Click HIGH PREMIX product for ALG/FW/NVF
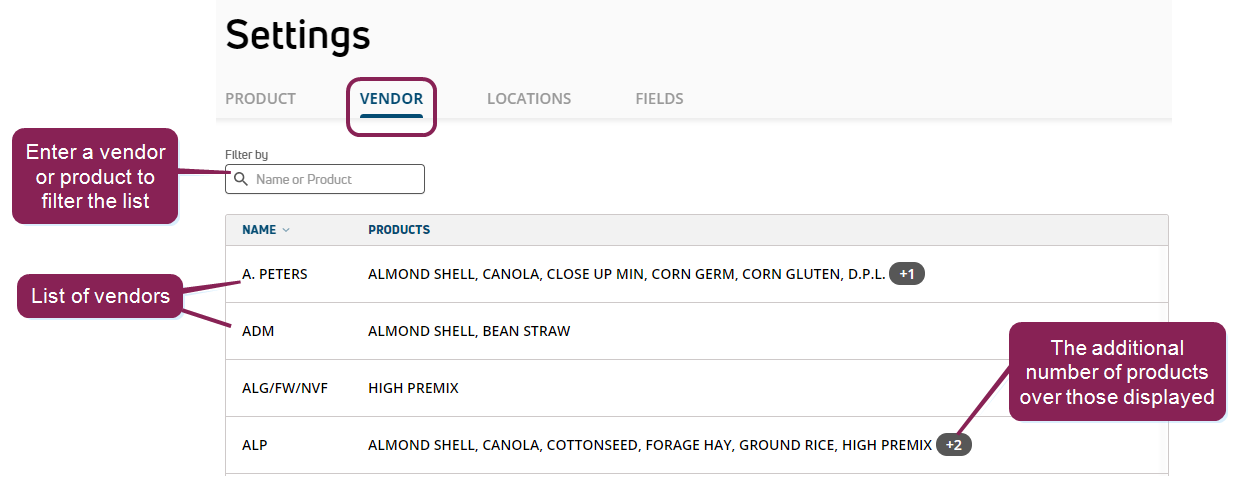Screen dimensions: 1243x479 click(x=413, y=388)
